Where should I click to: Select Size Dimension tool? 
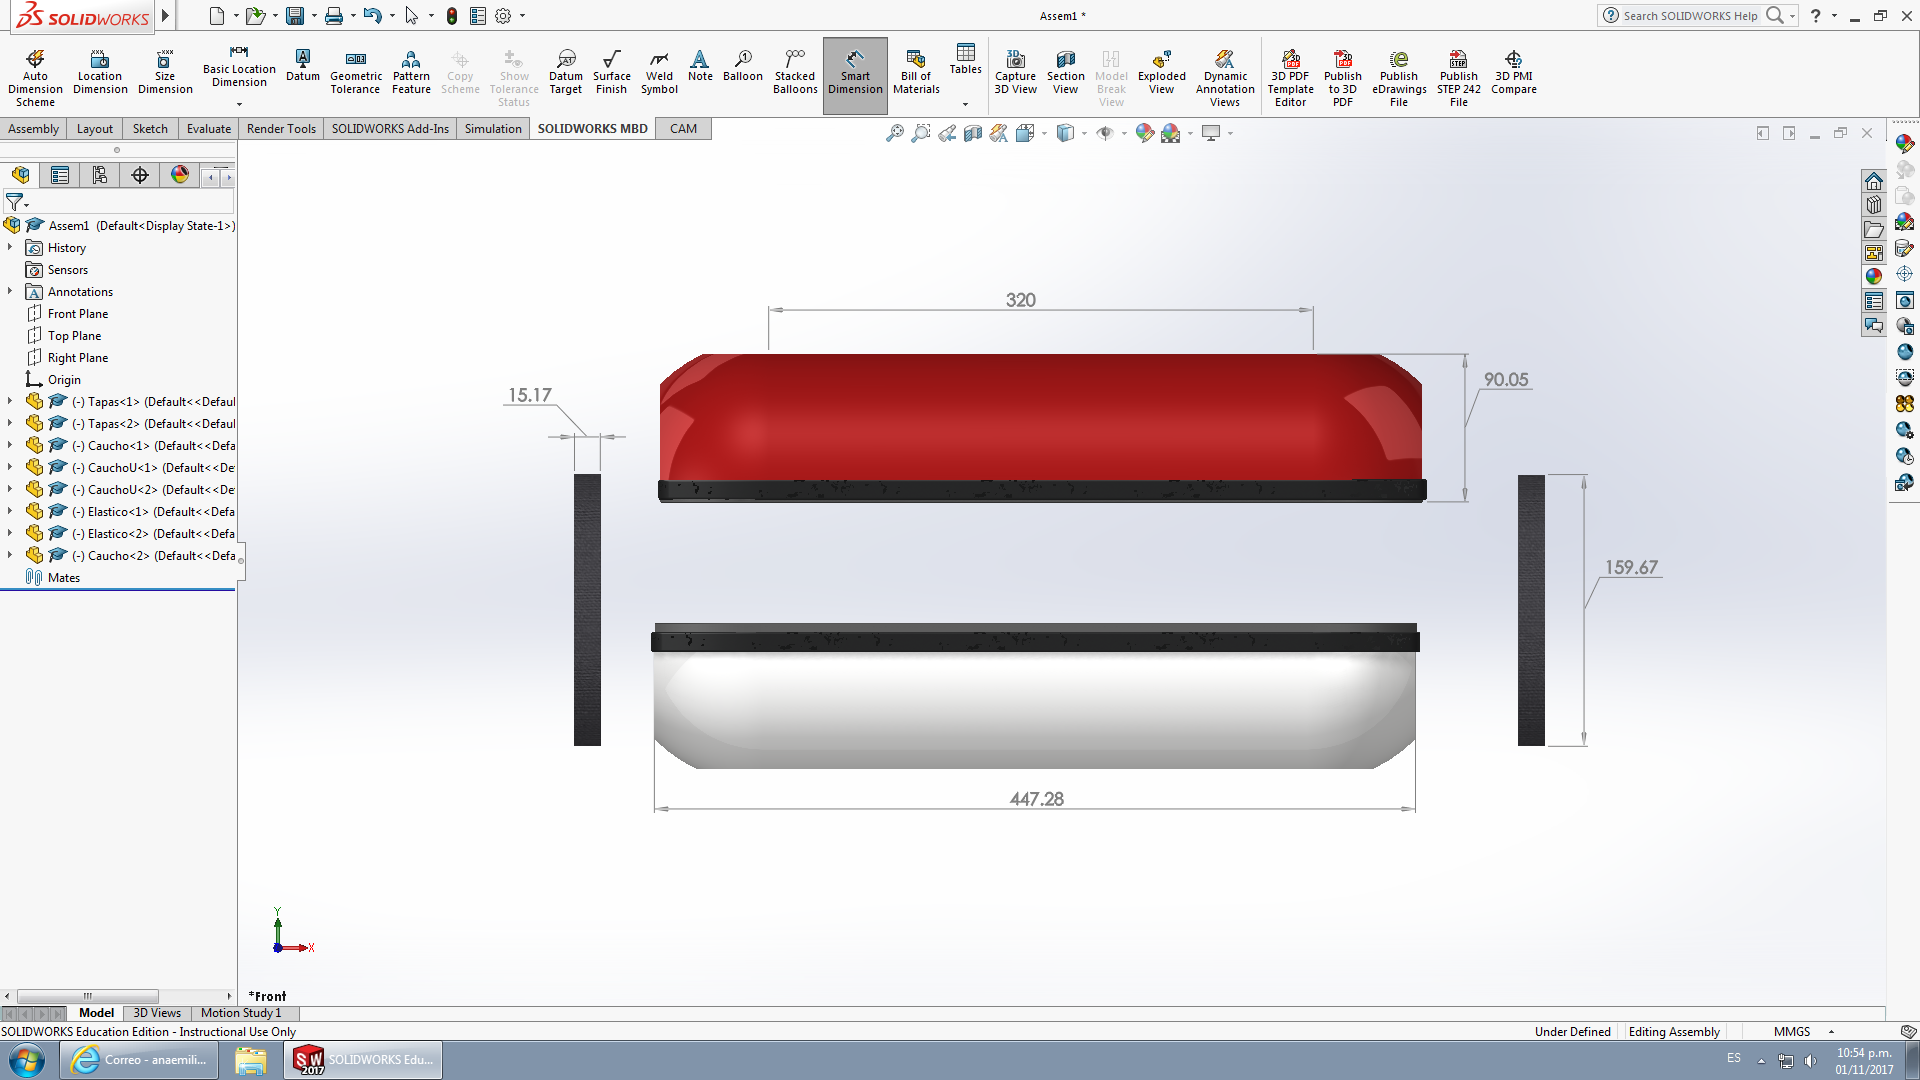tap(165, 72)
